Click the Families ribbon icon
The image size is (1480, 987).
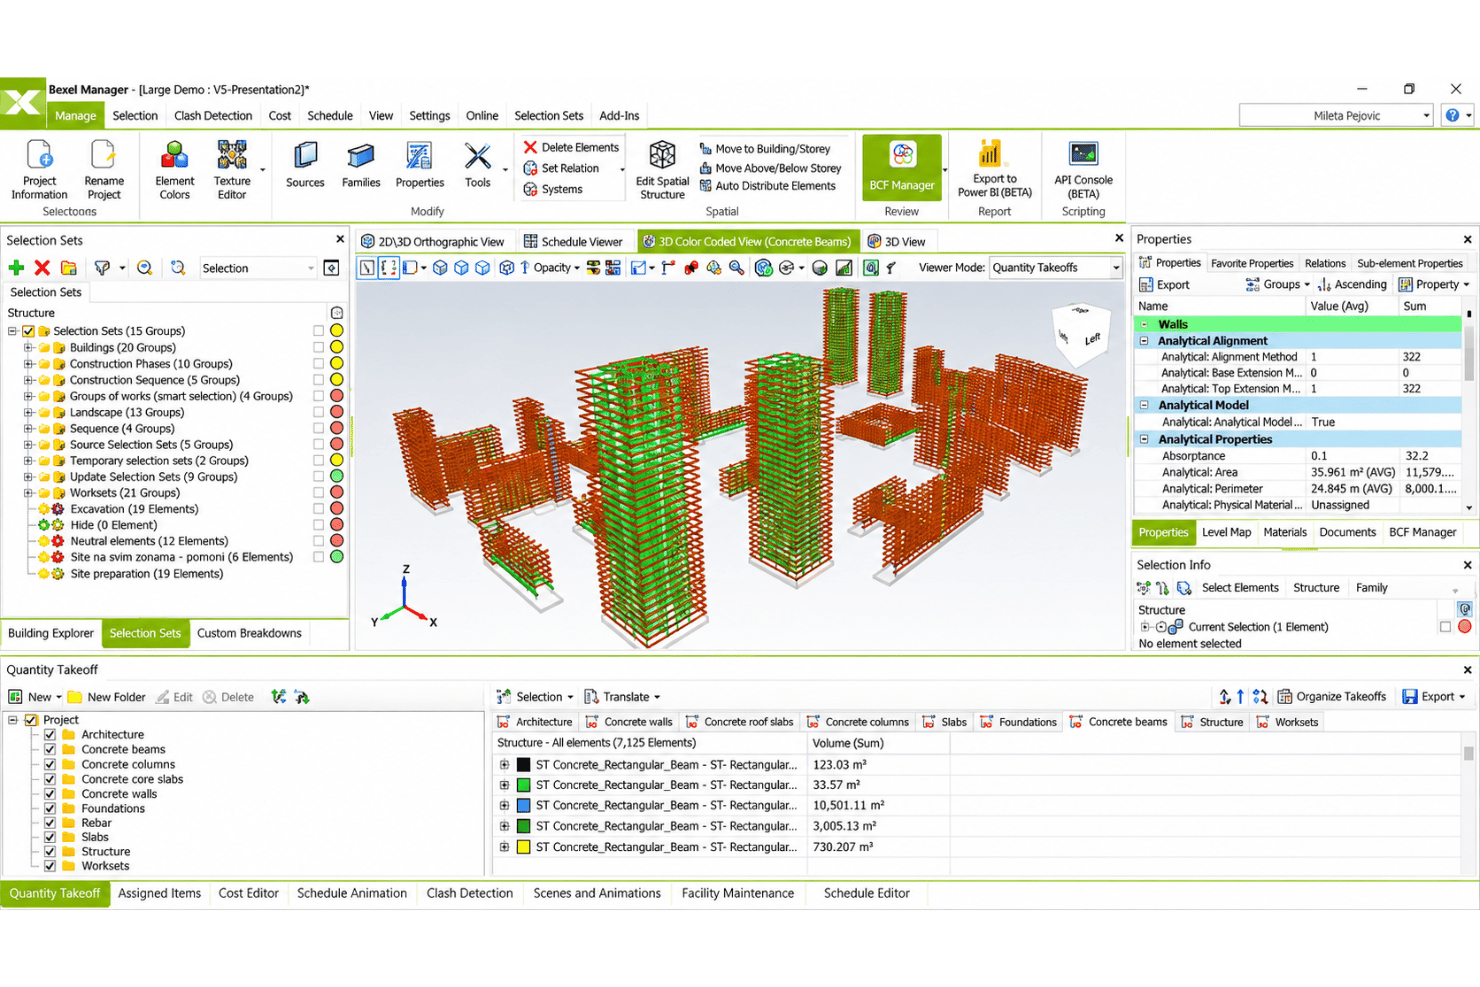(x=361, y=165)
